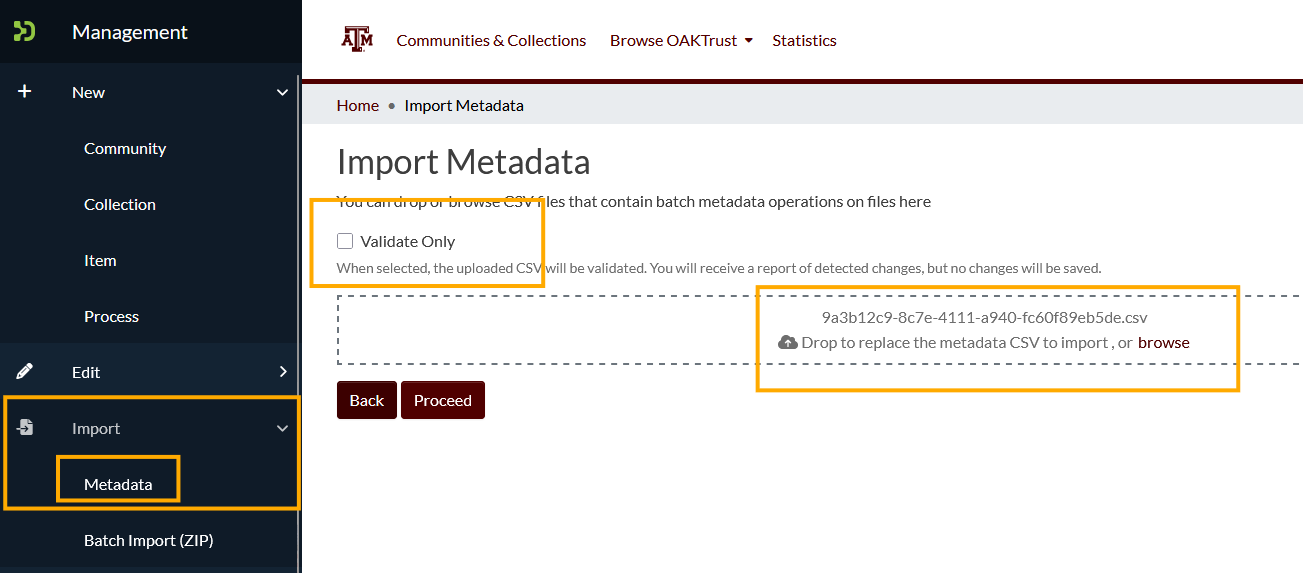
Task: Enable the Validate Only checkbox
Action: [x=345, y=241]
